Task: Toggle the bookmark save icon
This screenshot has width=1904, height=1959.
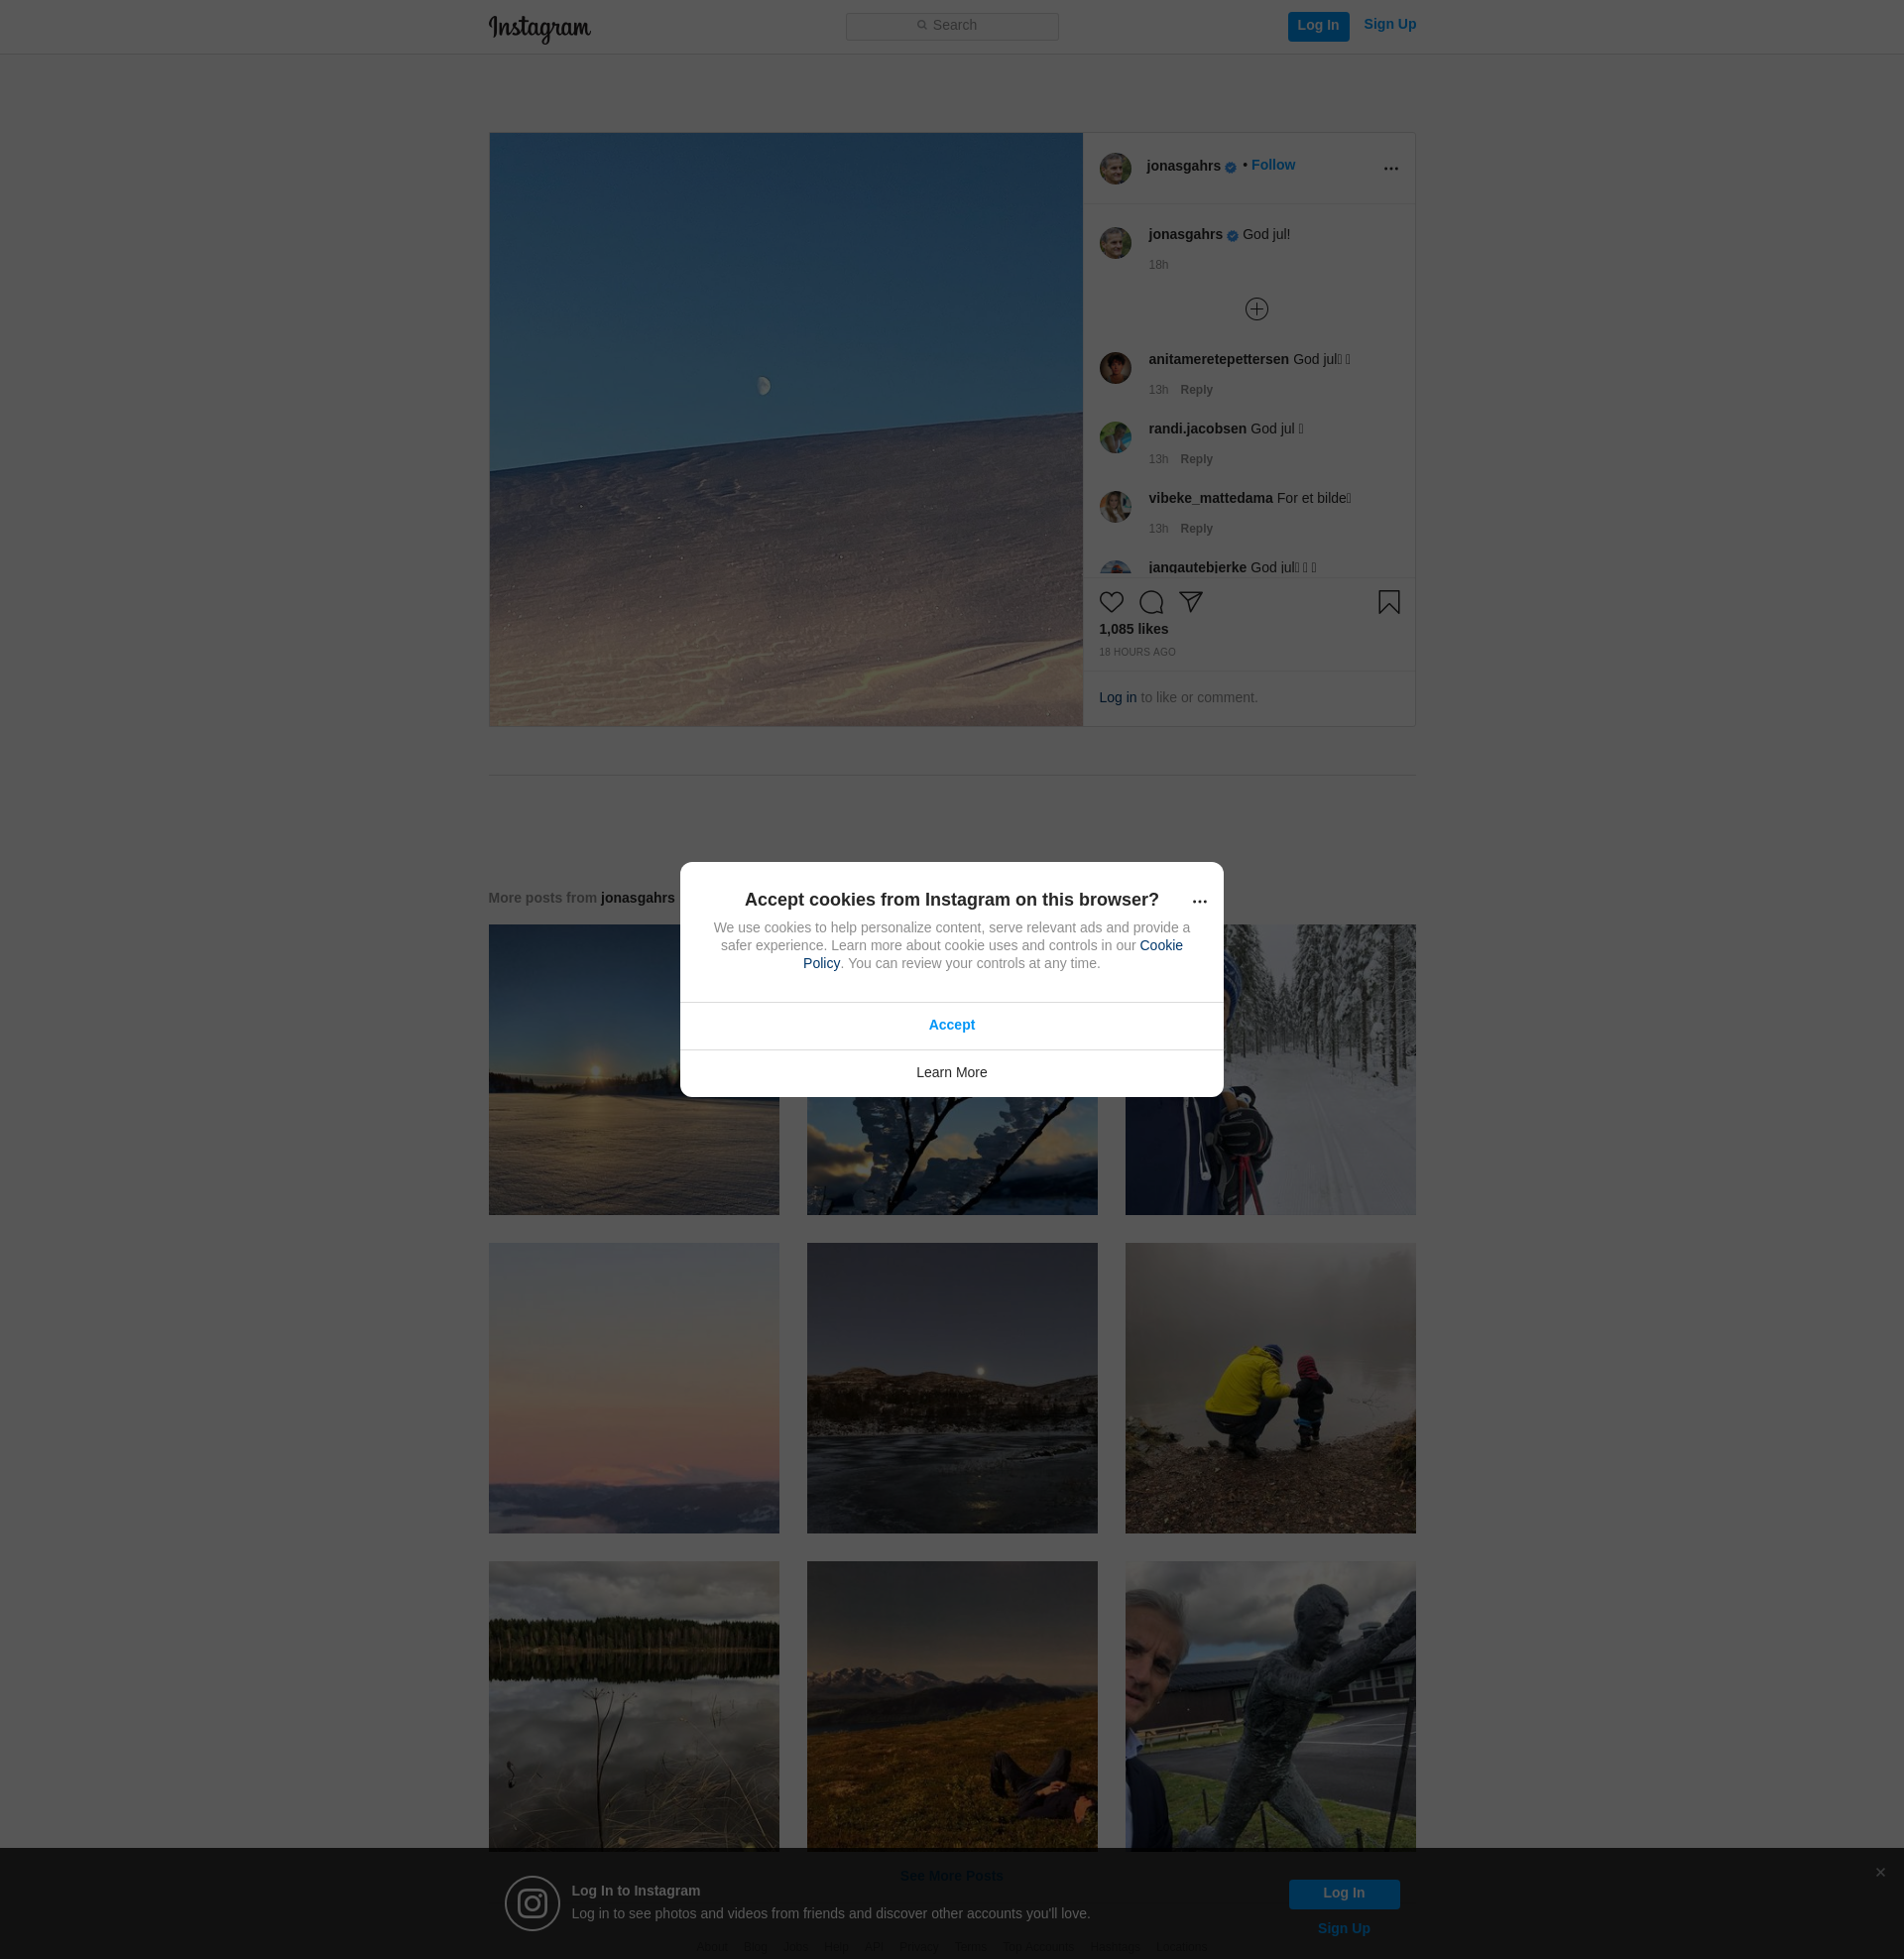Action: click(1388, 602)
